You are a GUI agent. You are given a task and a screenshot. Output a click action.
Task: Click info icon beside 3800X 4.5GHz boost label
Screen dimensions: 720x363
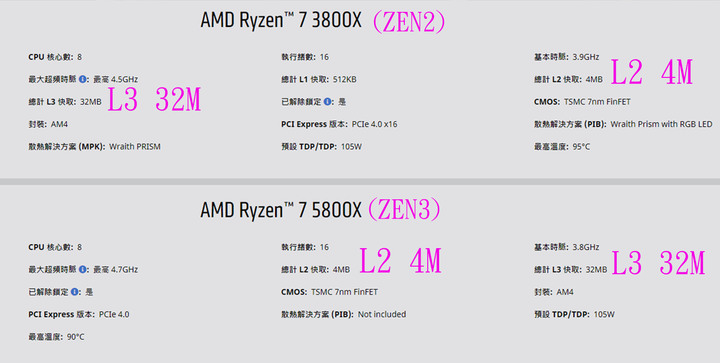(x=83, y=79)
